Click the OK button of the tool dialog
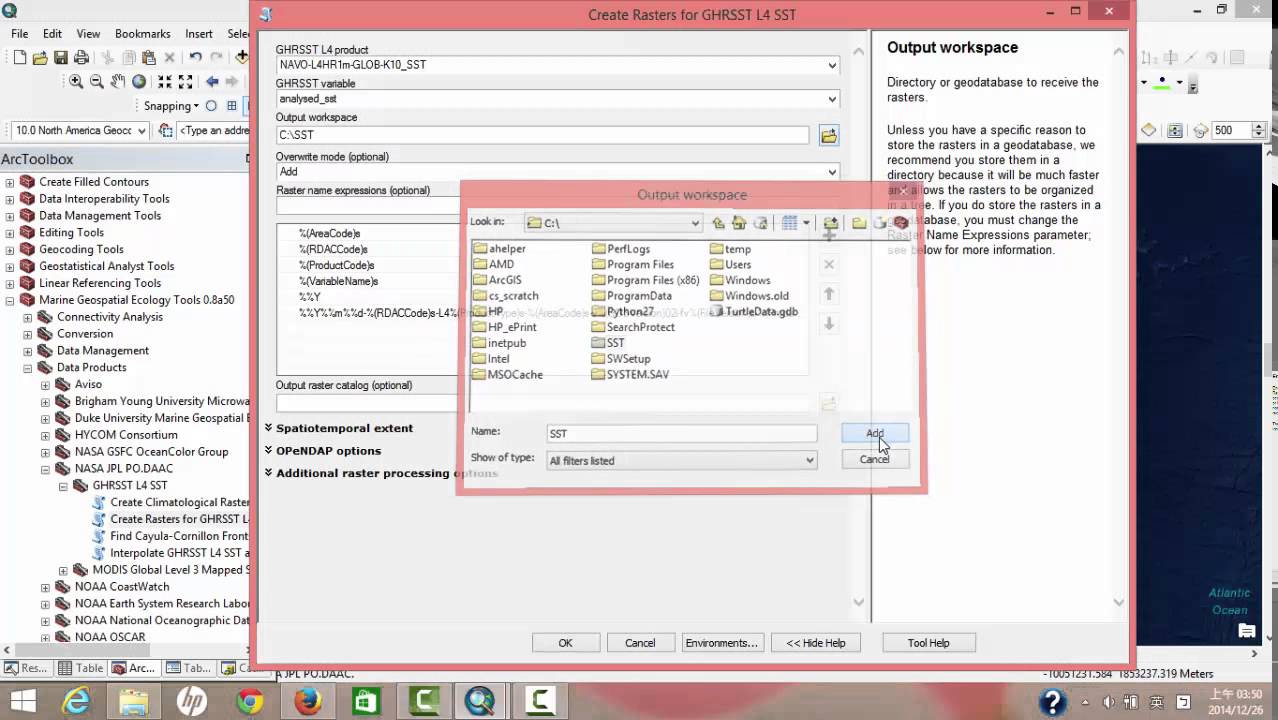1278x720 pixels. click(x=565, y=643)
